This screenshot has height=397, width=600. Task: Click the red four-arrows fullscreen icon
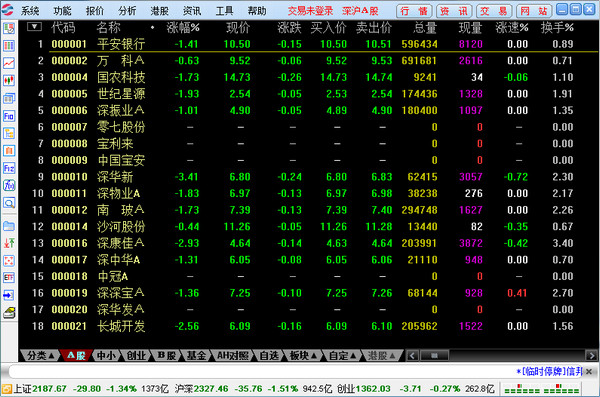pyautogui.click(x=9, y=261)
